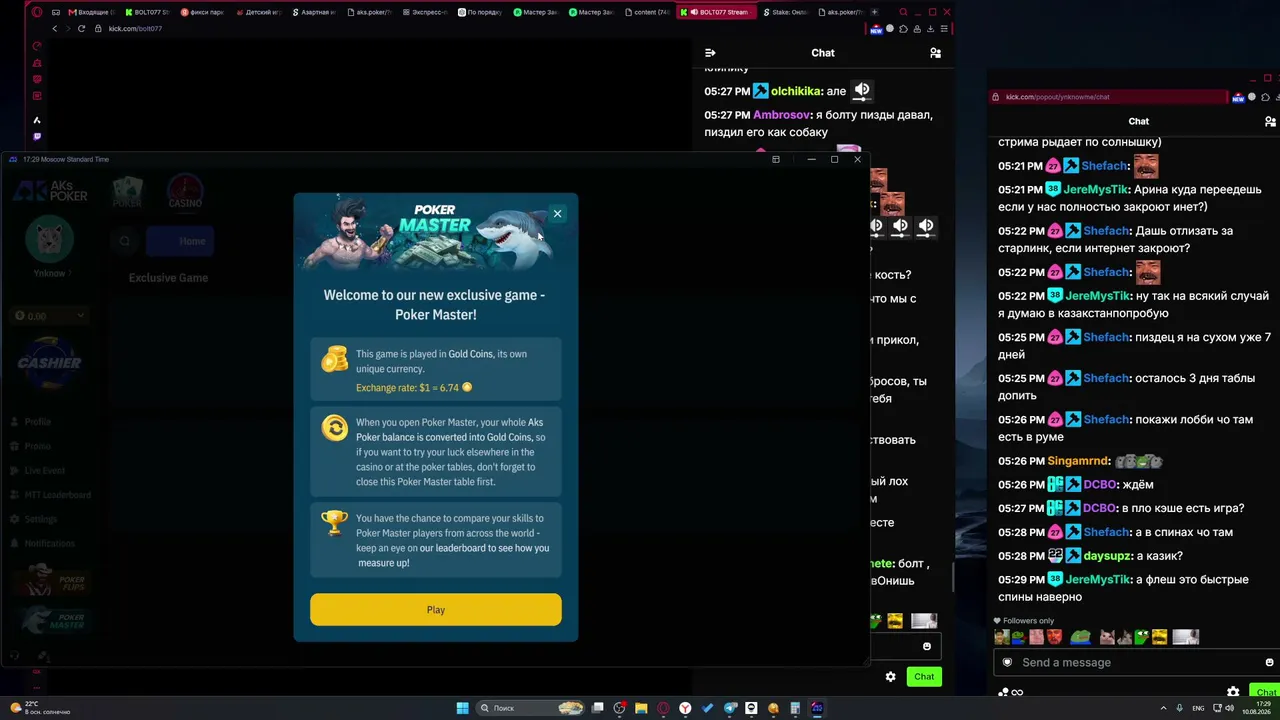Open the Casino section icon in AKs Poker
1280x720 pixels.
tap(184, 192)
